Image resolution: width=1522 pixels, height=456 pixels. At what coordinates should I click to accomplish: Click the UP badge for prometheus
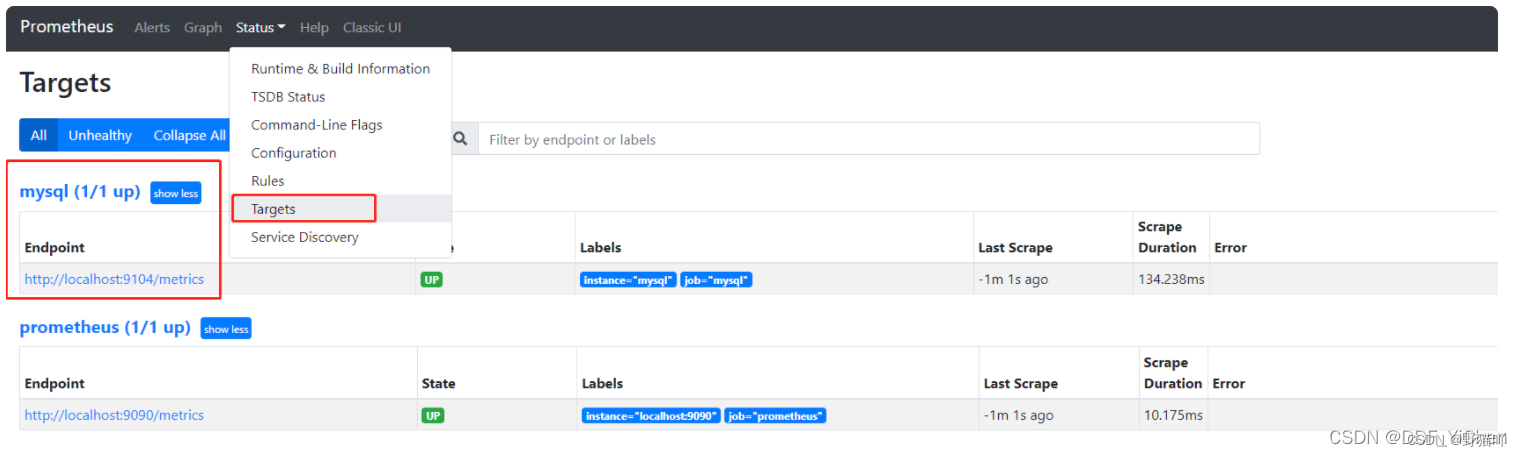(432, 415)
